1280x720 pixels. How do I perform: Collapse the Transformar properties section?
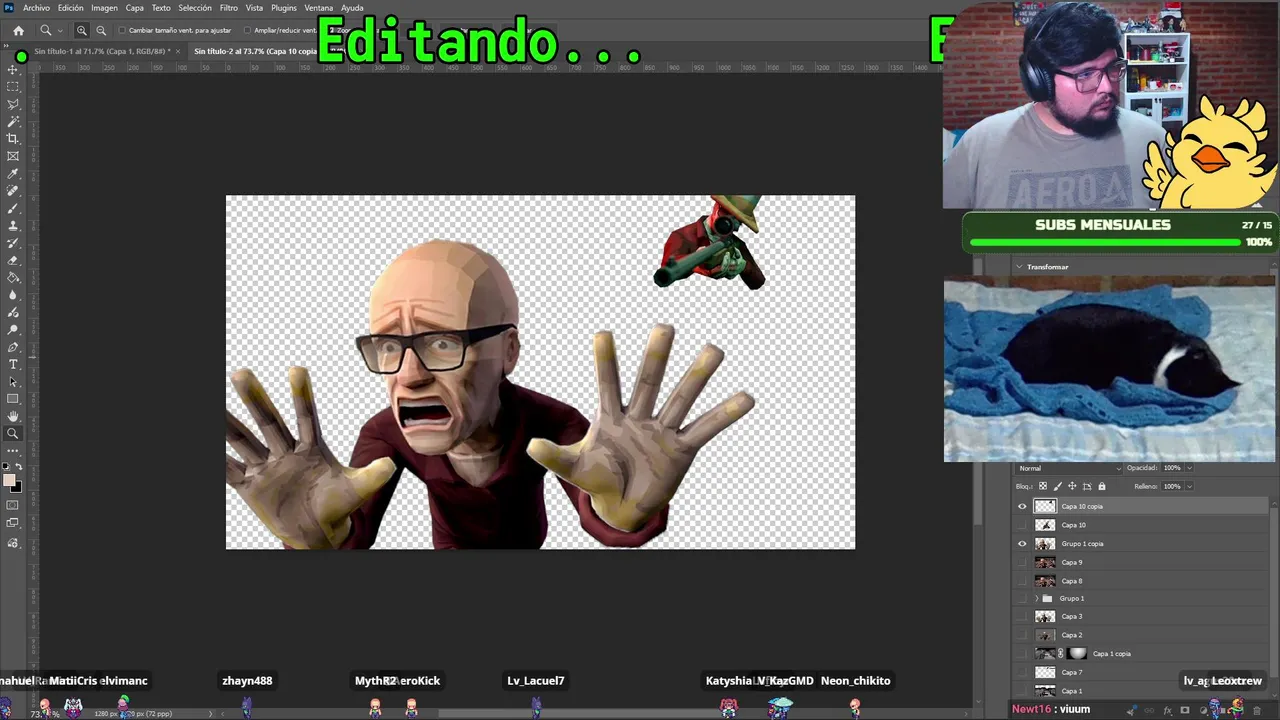[1019, 267]
